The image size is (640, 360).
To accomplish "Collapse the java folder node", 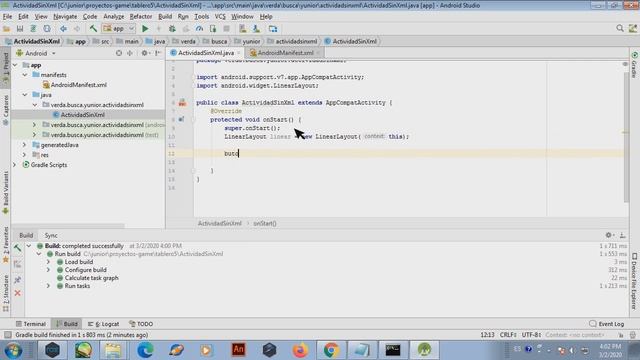I will click(x=25, y=95).
